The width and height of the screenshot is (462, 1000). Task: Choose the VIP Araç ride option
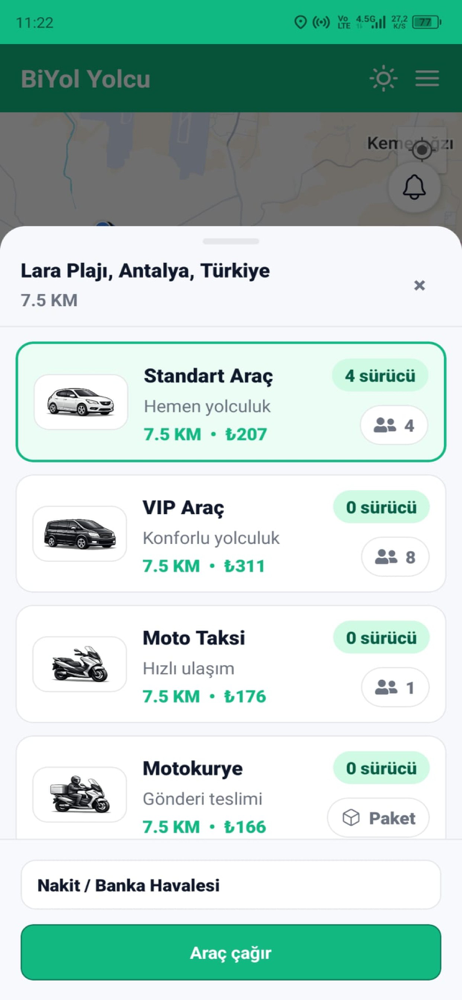click(x=231, y=533)
